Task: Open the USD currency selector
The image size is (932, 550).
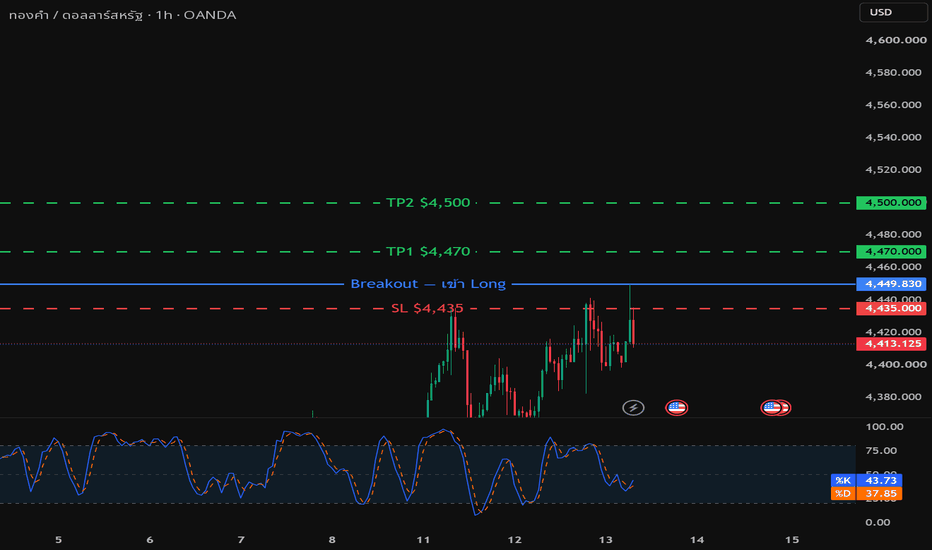Action: coord(892,12)
